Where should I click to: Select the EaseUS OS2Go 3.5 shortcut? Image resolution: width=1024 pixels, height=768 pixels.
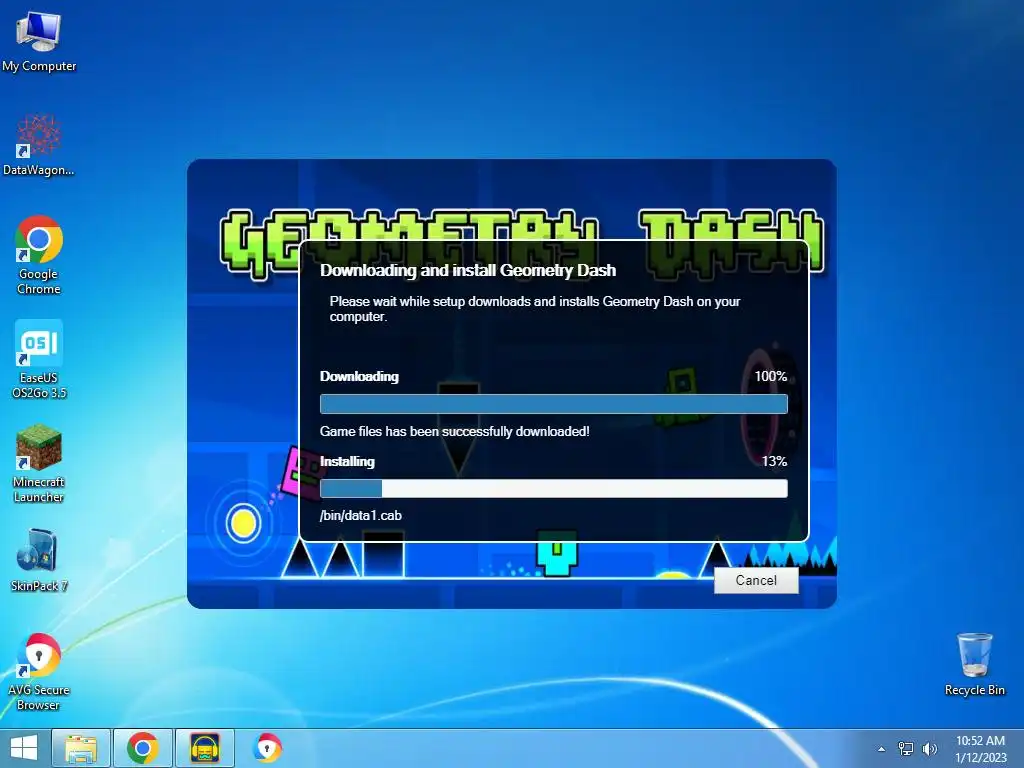point(39,359)
